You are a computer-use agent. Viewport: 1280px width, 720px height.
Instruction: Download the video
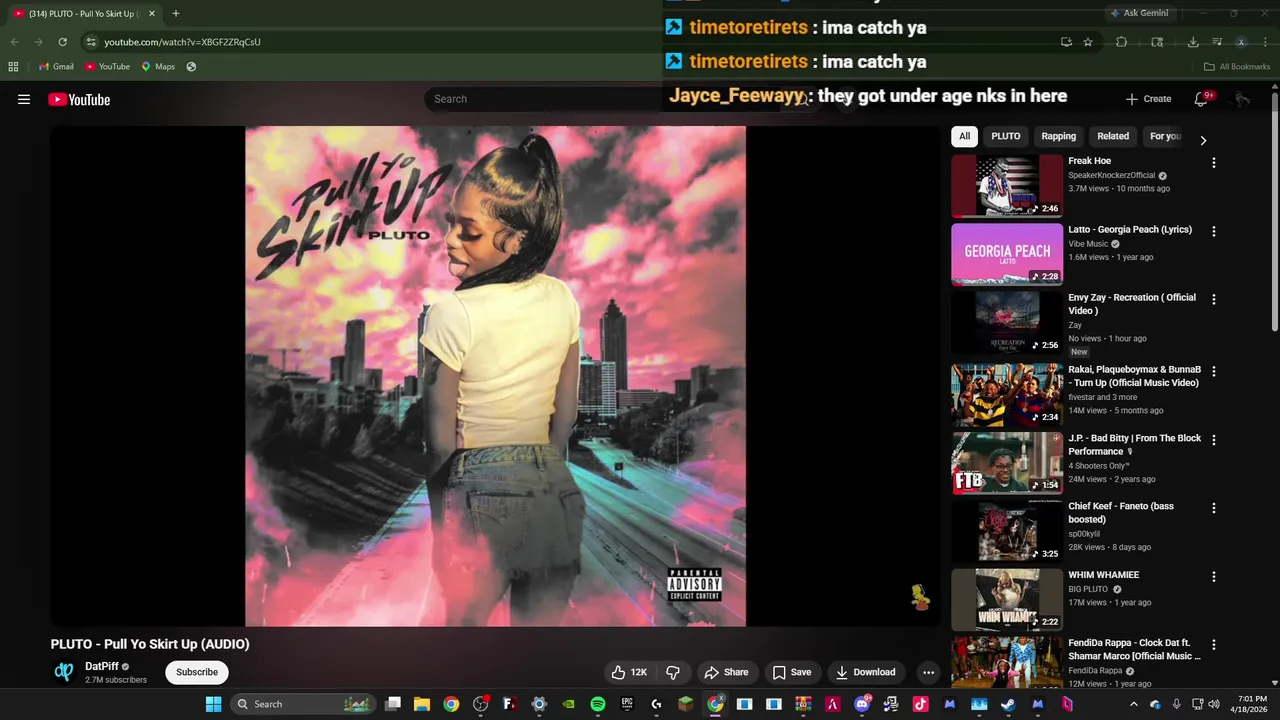point(865,672)
